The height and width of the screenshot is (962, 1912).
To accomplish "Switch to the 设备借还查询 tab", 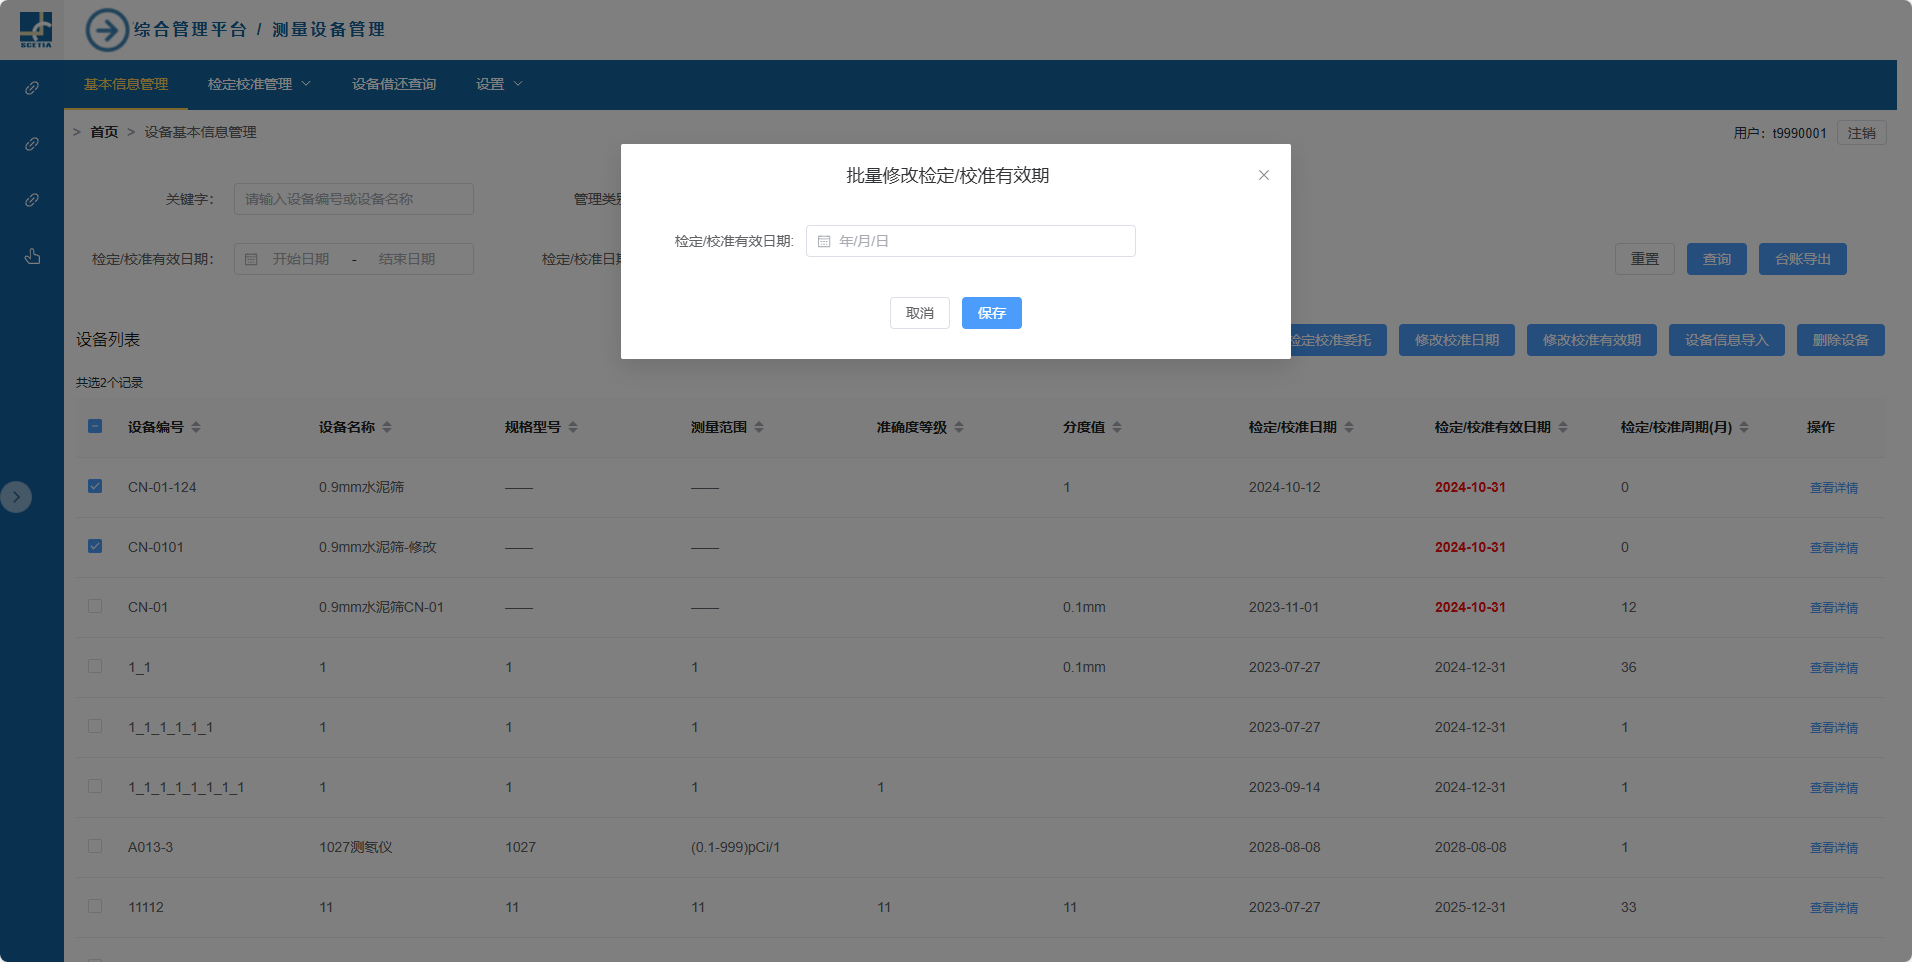I will (394, 85).
